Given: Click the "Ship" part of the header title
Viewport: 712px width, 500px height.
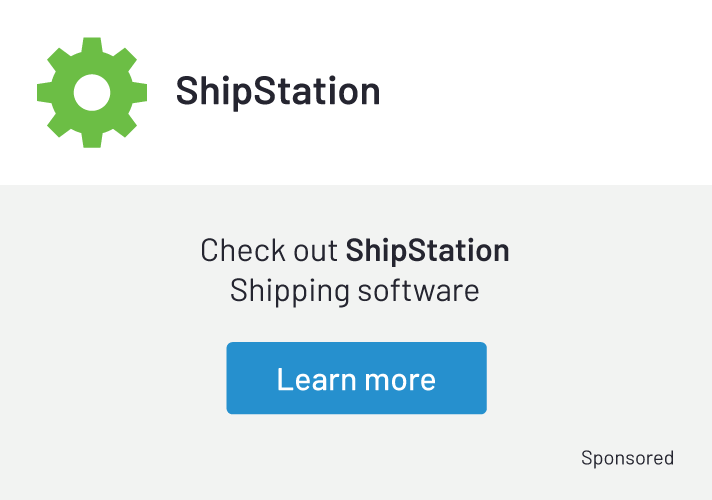Looking at the screenshot, I should click(x=210, y=92).
